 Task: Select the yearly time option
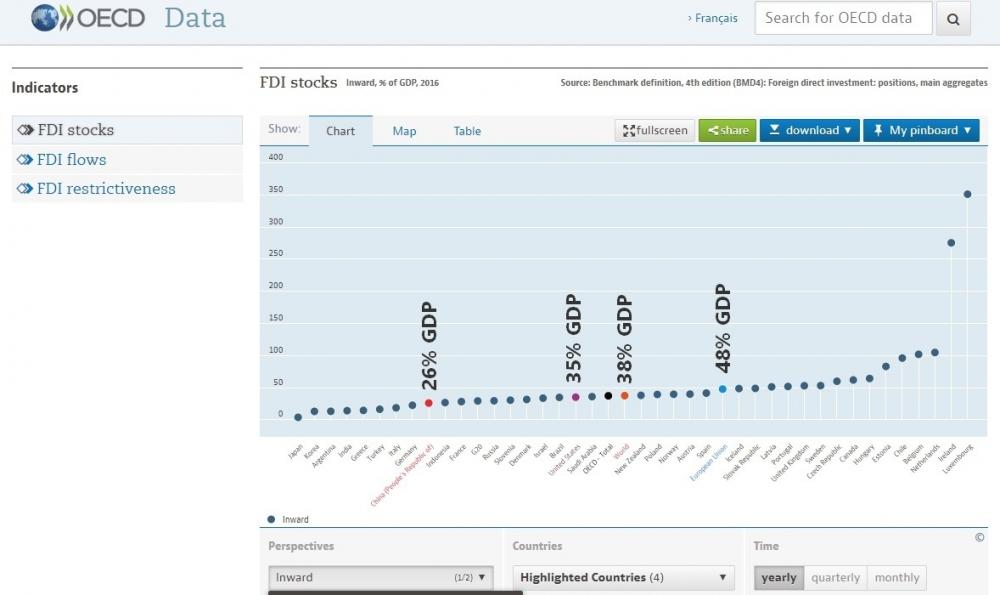point(779,577)
